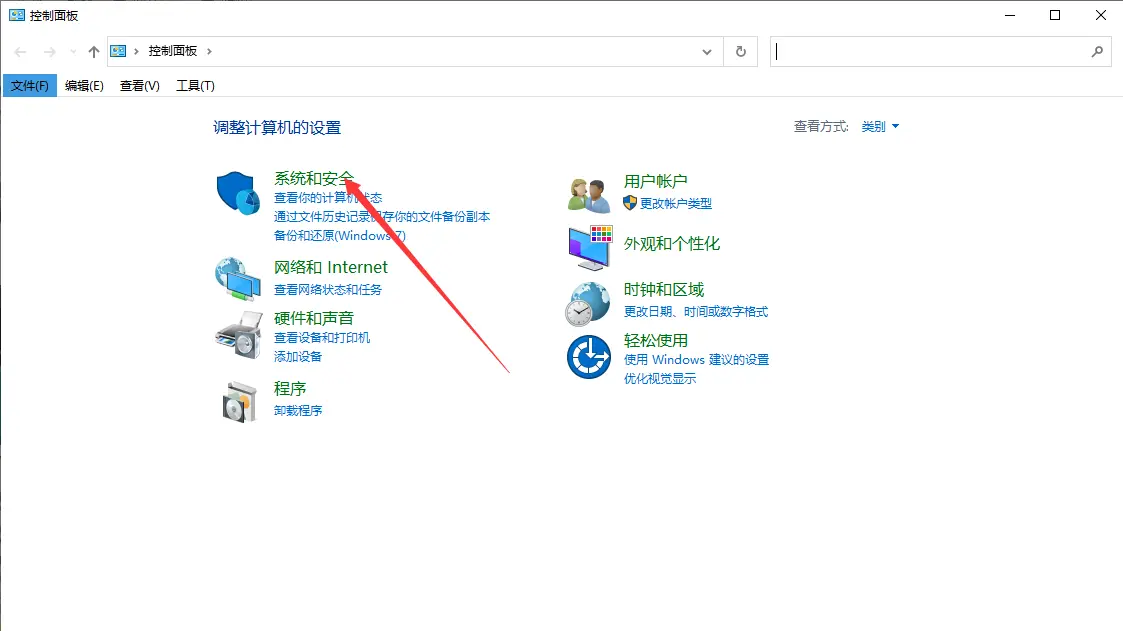Click the back navigation arrow
This screenshot has width=1123, height=631.
[x=20, y=52]
